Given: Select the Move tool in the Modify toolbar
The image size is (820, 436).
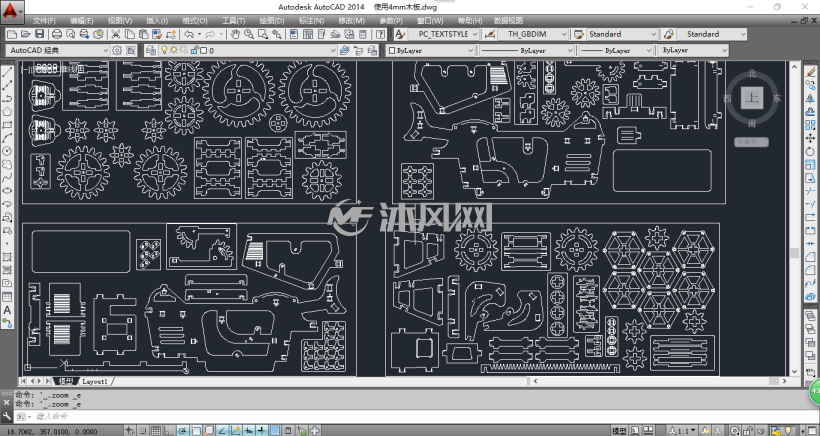Looking at the screenshot, I should 811,138.
